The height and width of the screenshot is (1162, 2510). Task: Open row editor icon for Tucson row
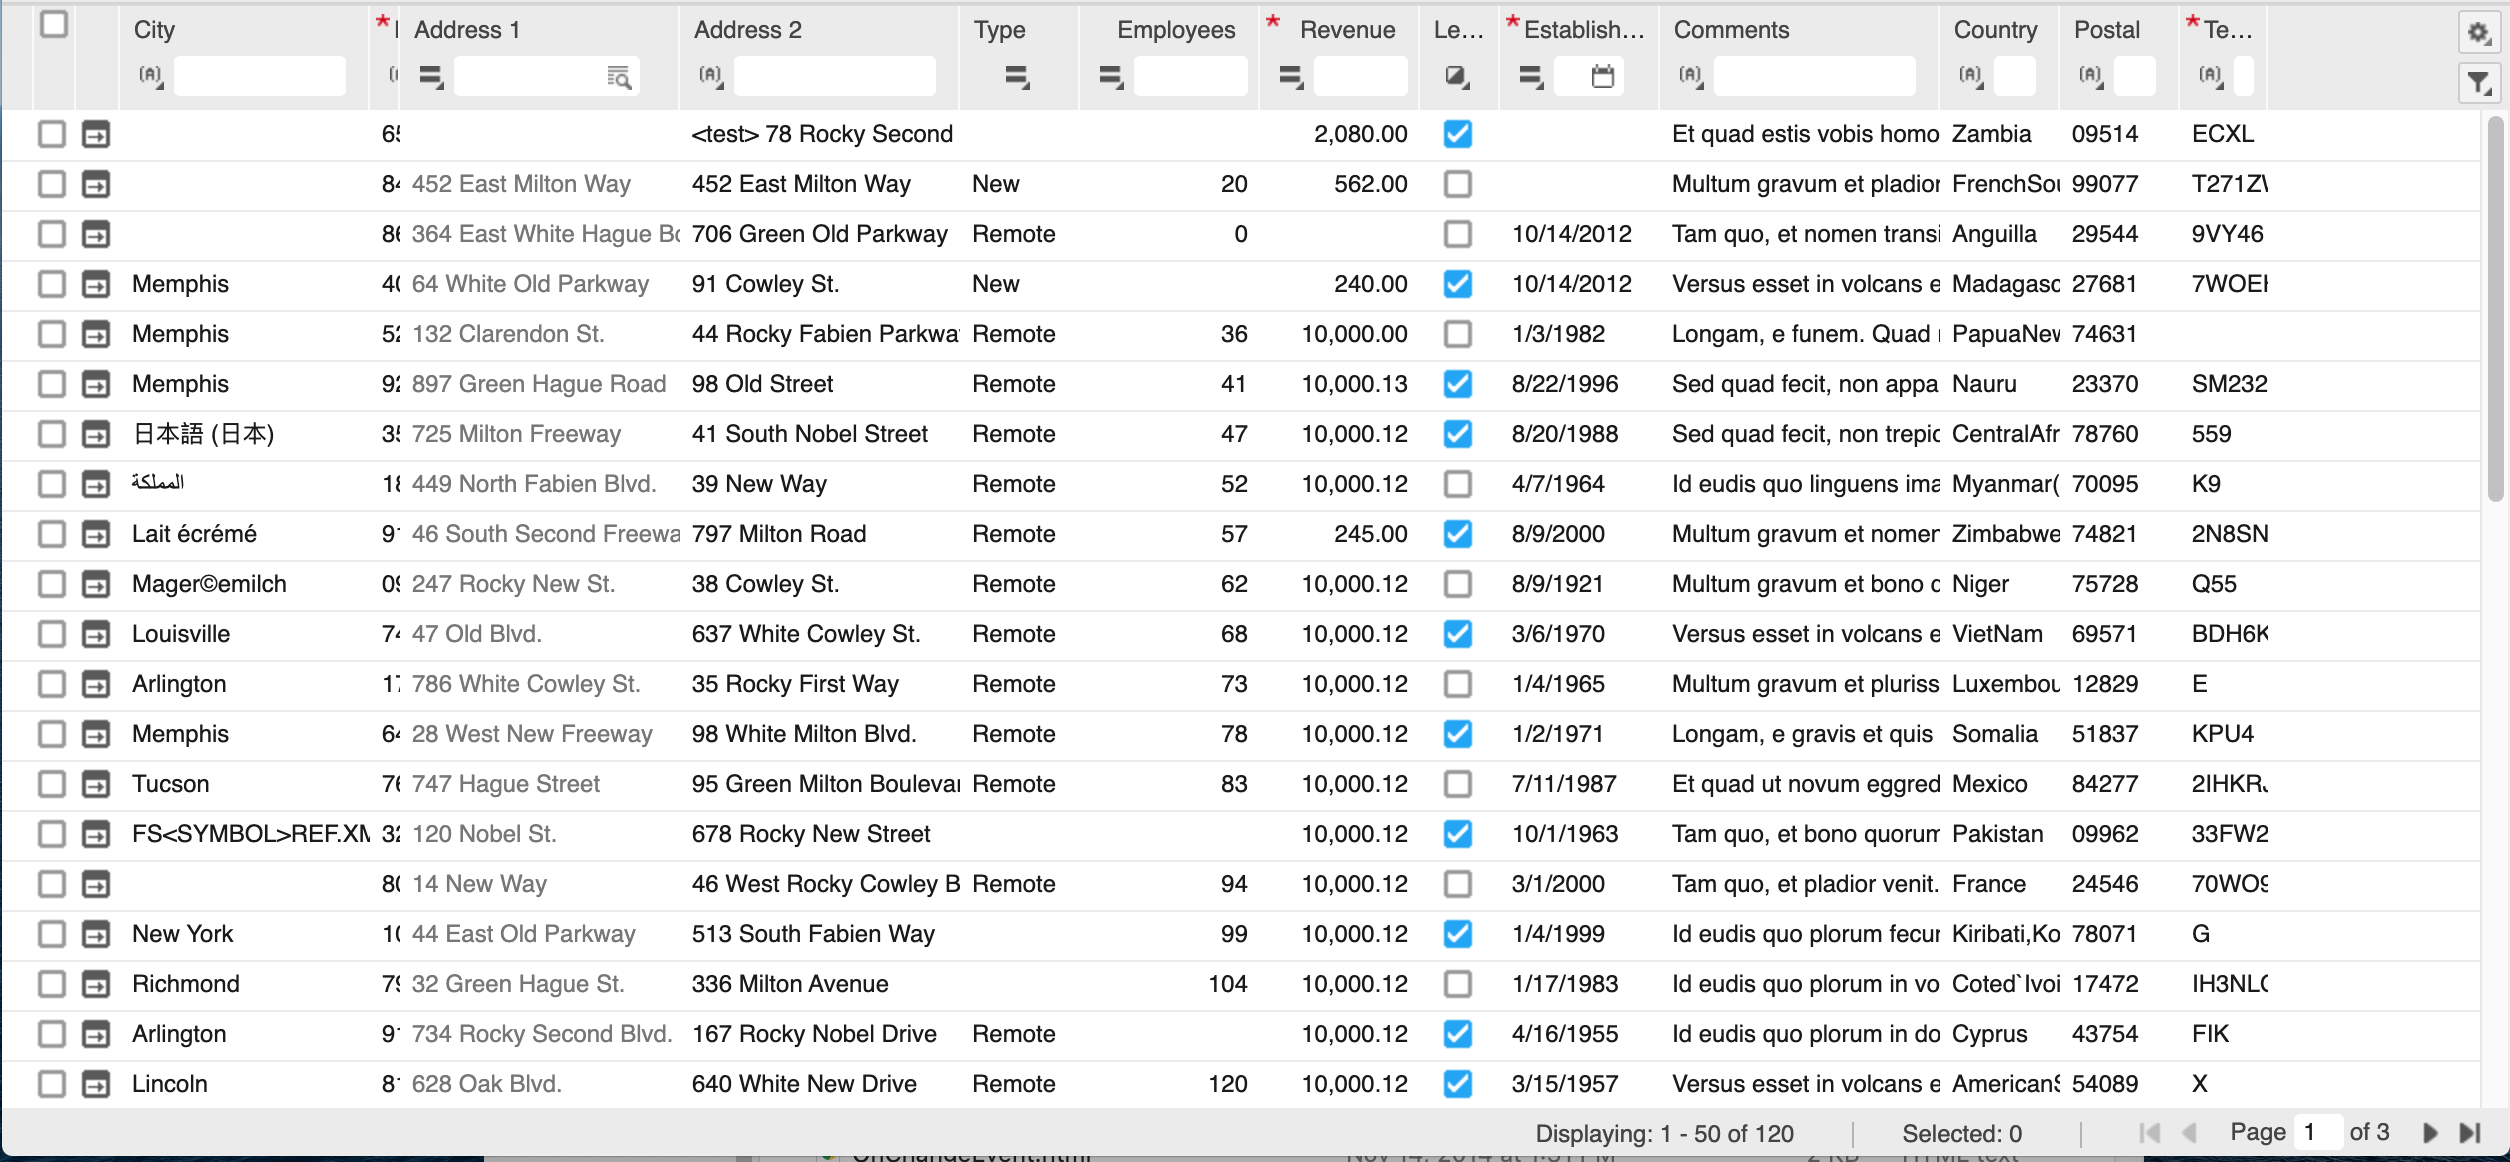pos(96,784)
